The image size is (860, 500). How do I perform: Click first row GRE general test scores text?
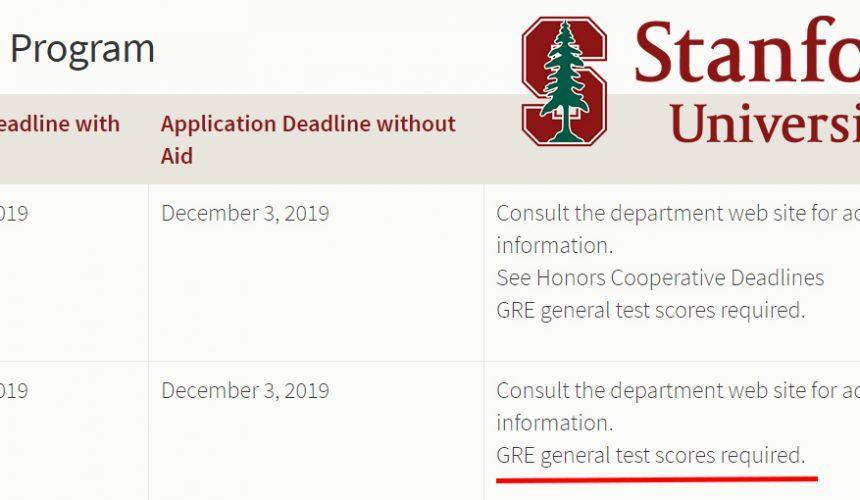pos(650,310)
